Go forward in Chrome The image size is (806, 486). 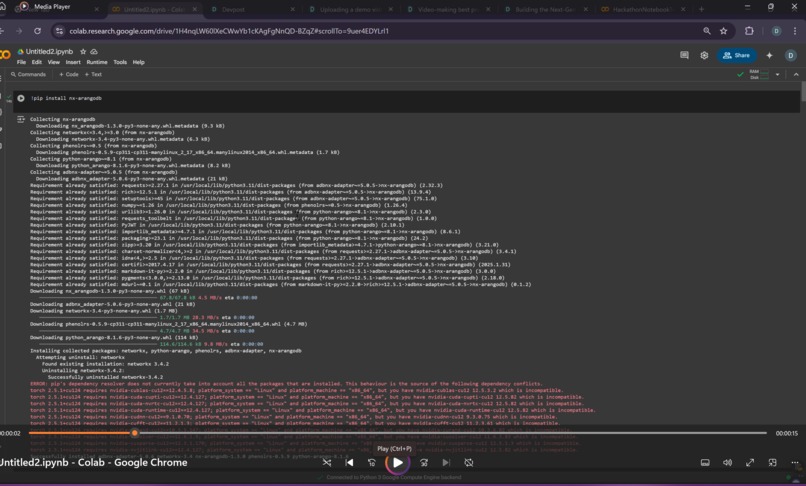point(19,31)
